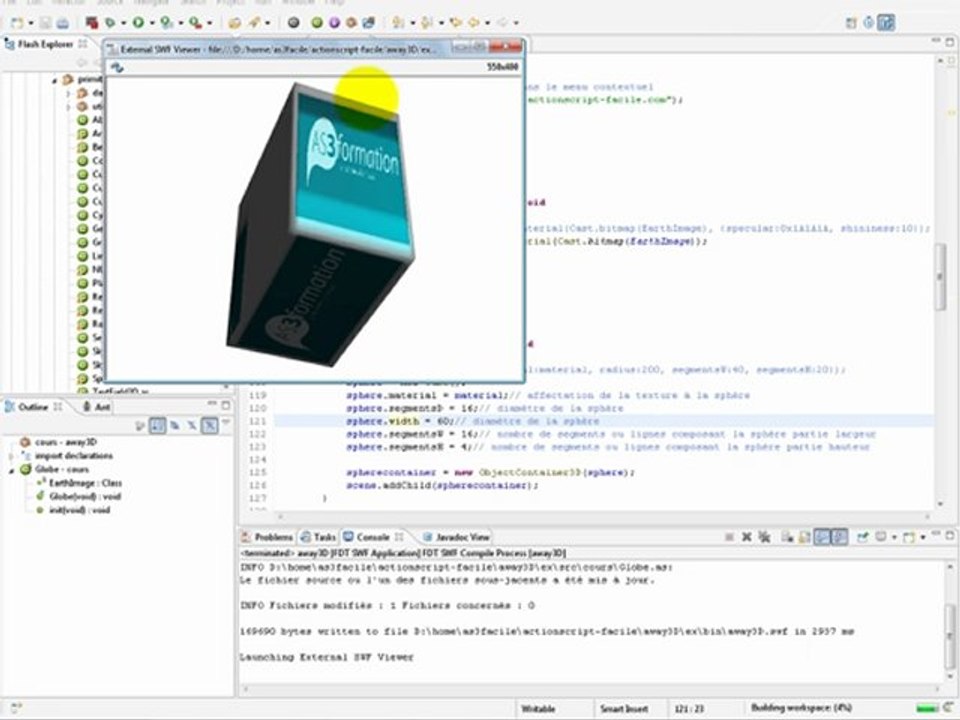Click the green circle toolbar icon
The width and height of the screenshot is (960, 720).
click(317, 23)
